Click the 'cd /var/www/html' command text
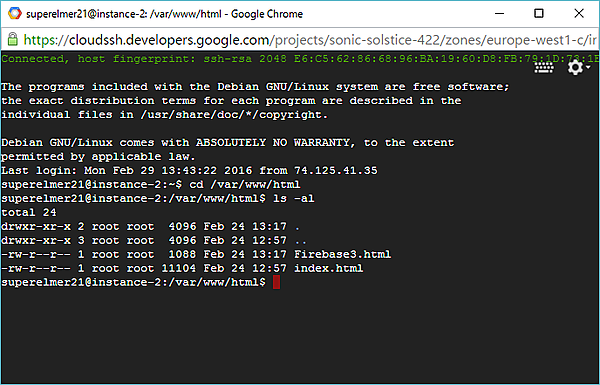The width and height of the screenshot is (600, 385). pyautogui.click(x=245, y=184)
